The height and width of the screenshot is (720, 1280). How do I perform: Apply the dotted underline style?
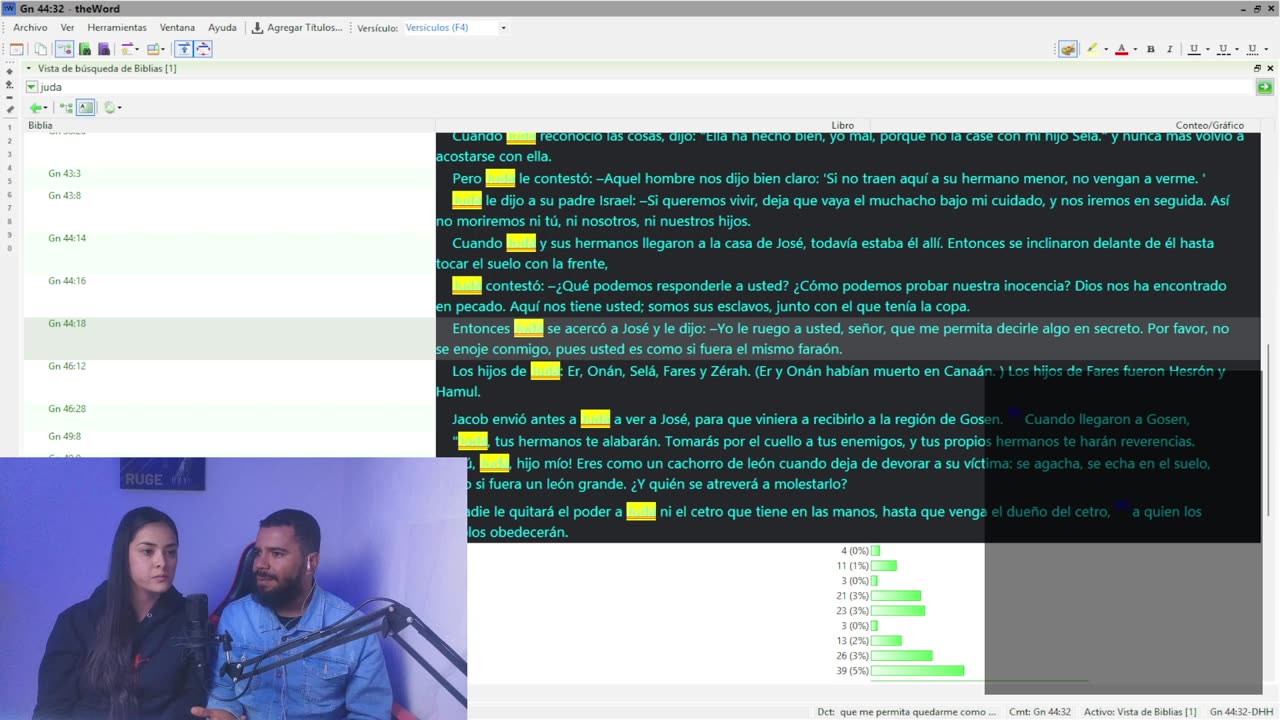pos(1251,49)
